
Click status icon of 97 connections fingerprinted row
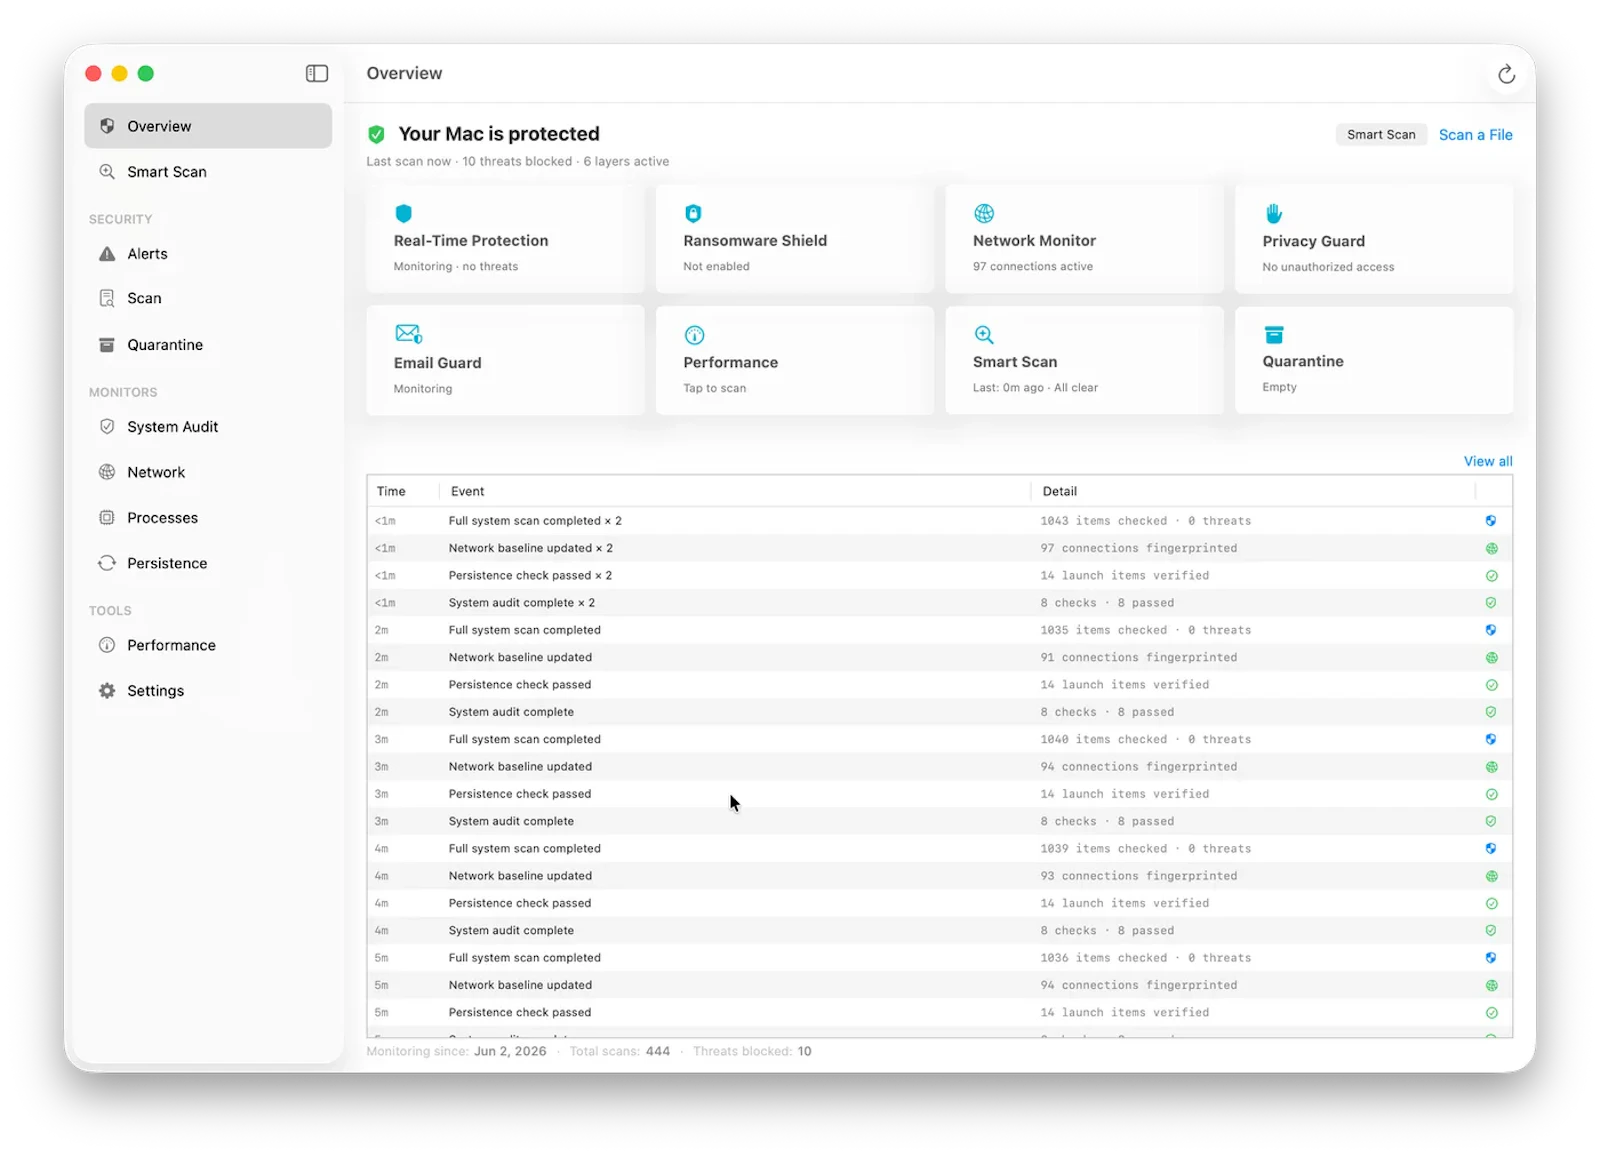(x=1491, y=548)
